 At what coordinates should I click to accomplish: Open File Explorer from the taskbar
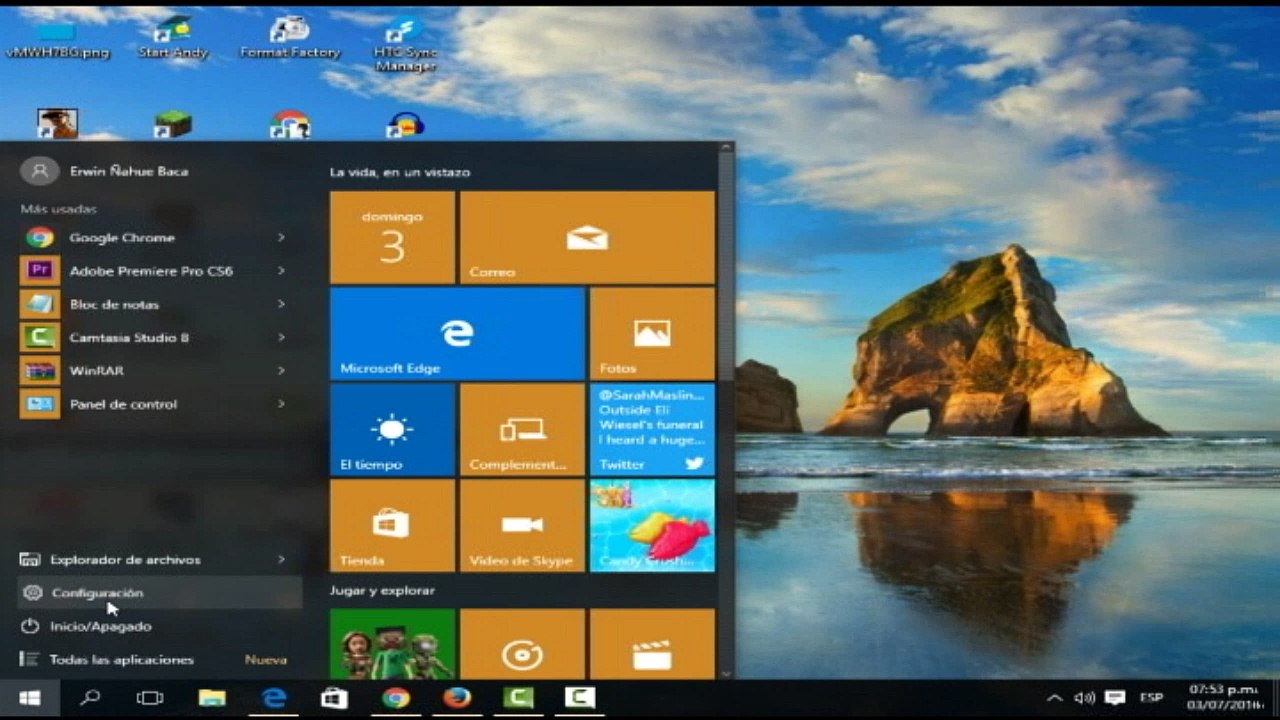pos(211,698)
